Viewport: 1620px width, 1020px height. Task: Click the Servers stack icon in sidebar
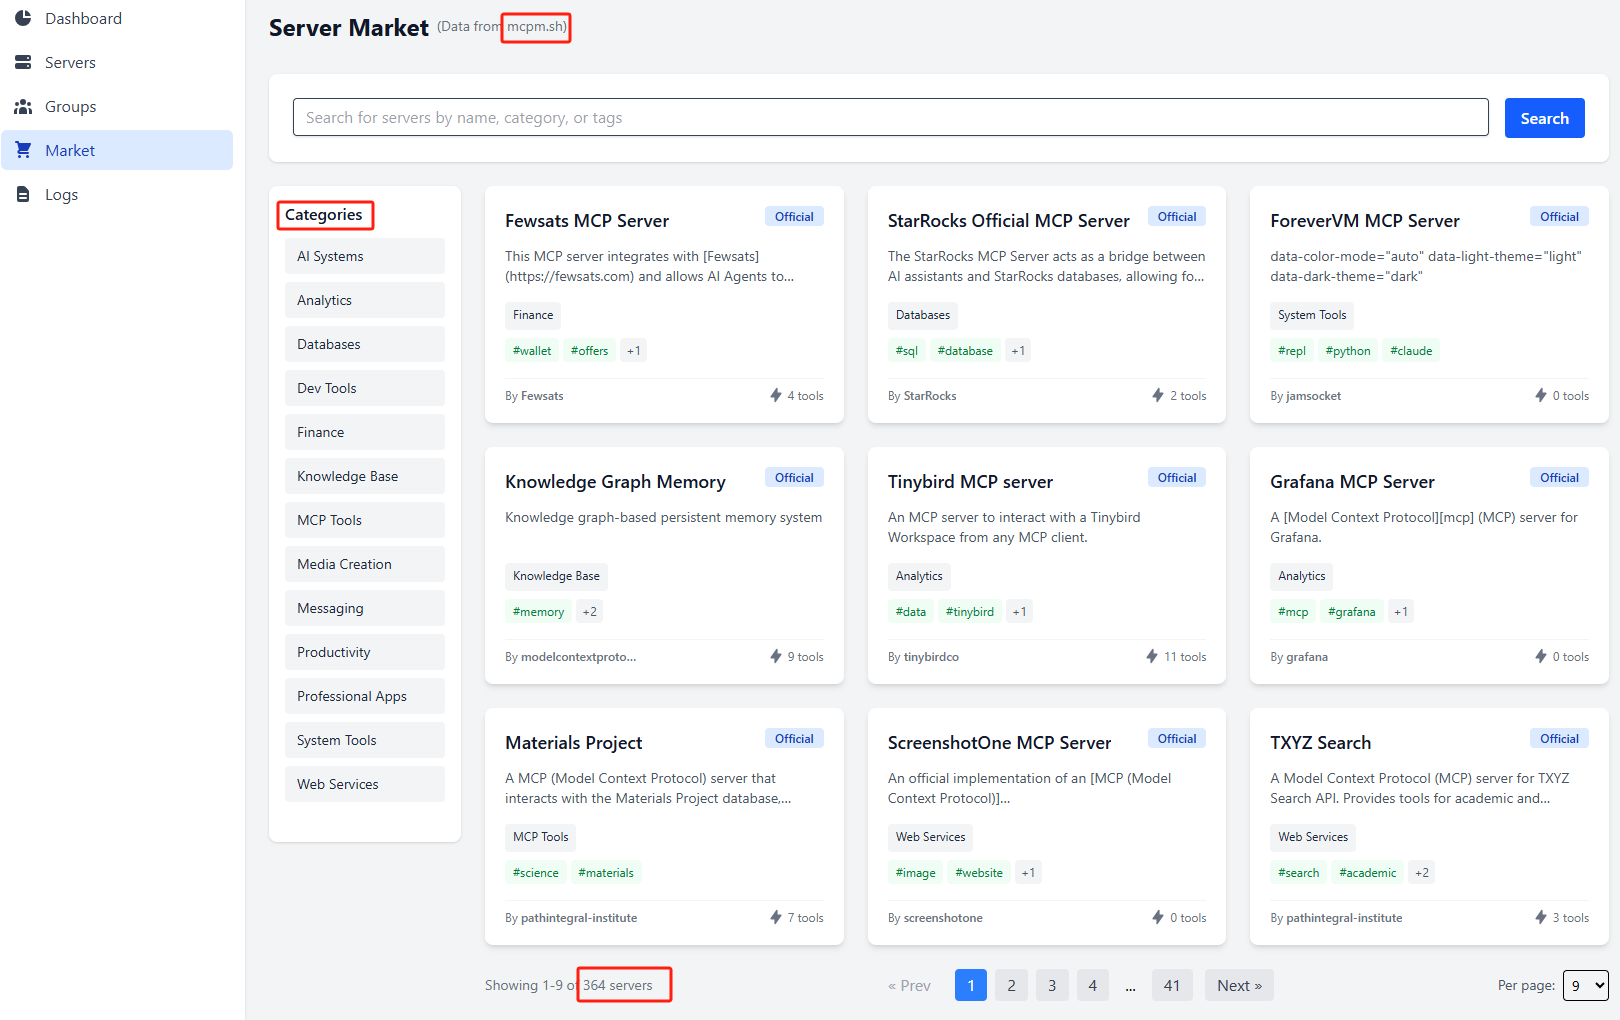point(23,62)
